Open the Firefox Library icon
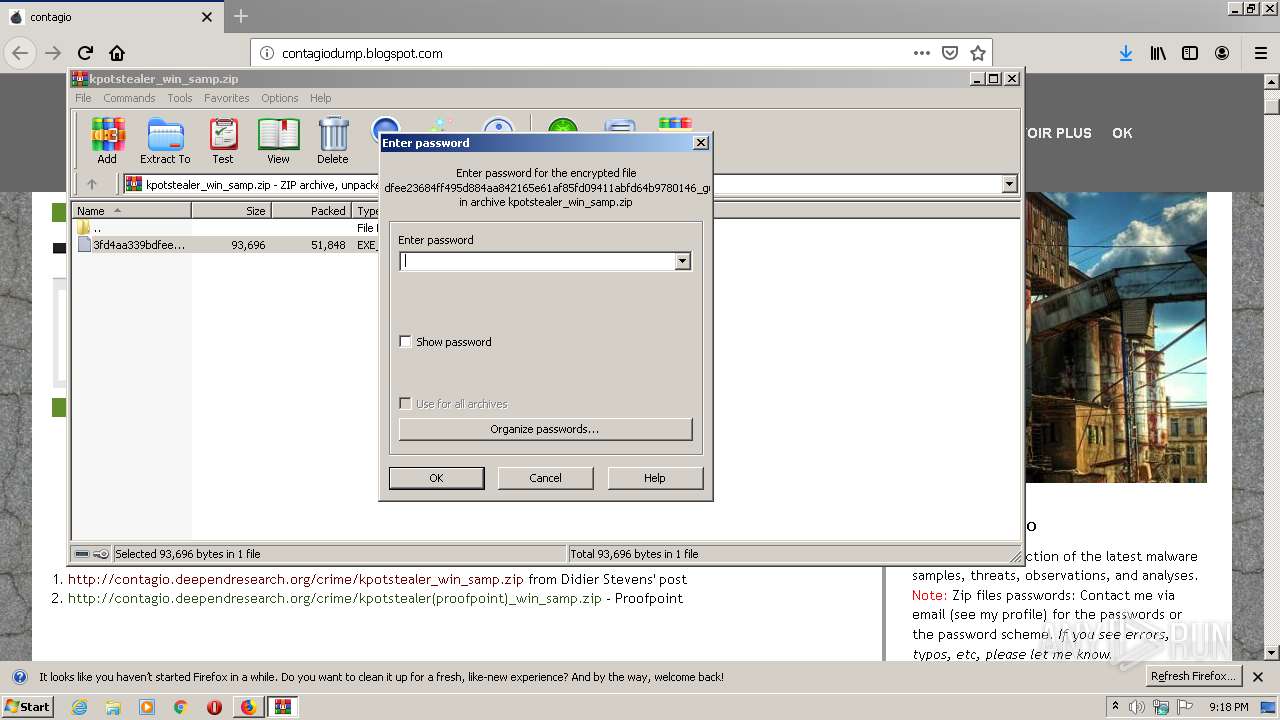The height and width of the screenshot is (720, 1280). click(1158, 53)
